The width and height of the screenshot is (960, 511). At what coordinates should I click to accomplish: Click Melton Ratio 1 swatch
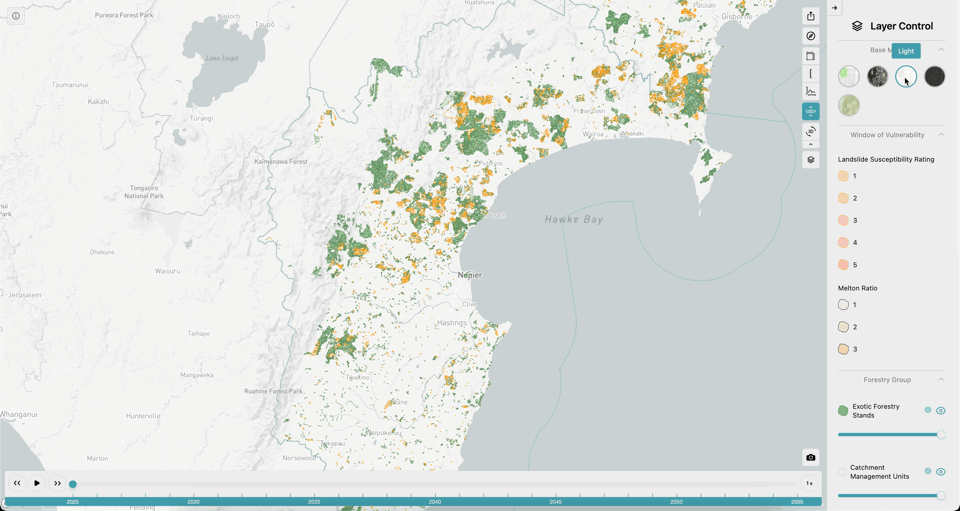click(843, 305)
